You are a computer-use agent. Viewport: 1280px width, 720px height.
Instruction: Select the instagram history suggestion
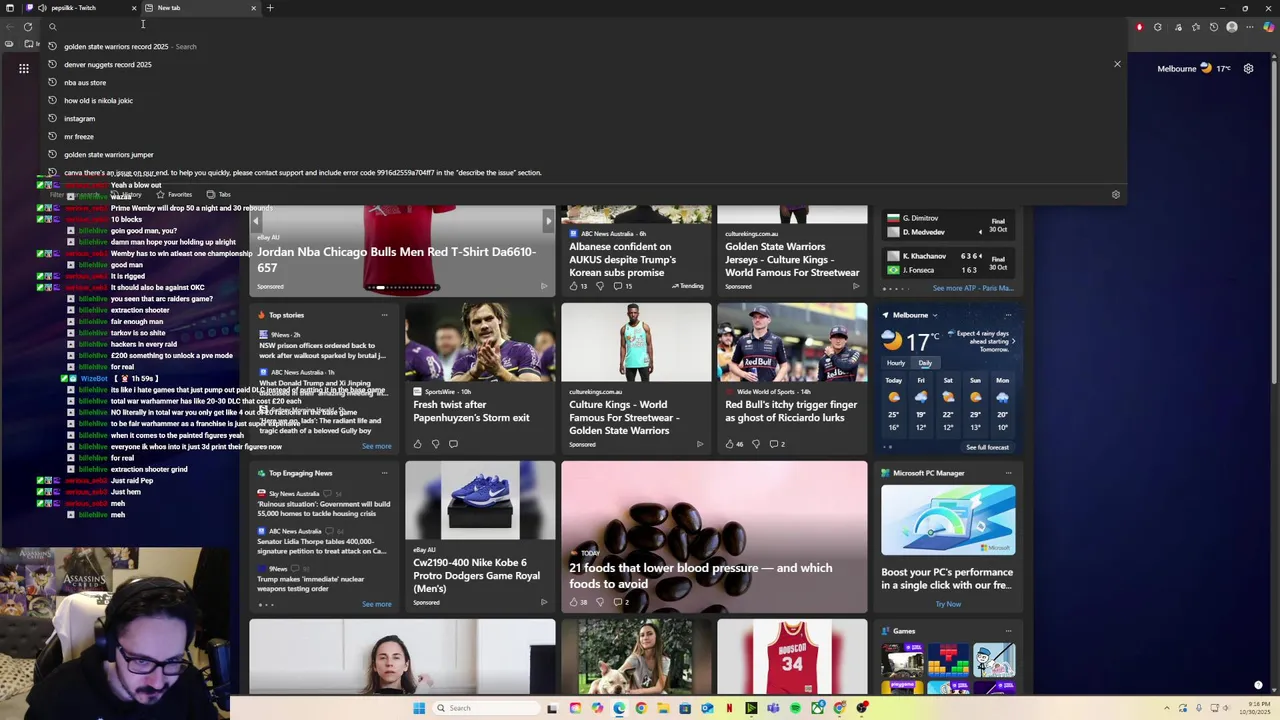[585, 118]
